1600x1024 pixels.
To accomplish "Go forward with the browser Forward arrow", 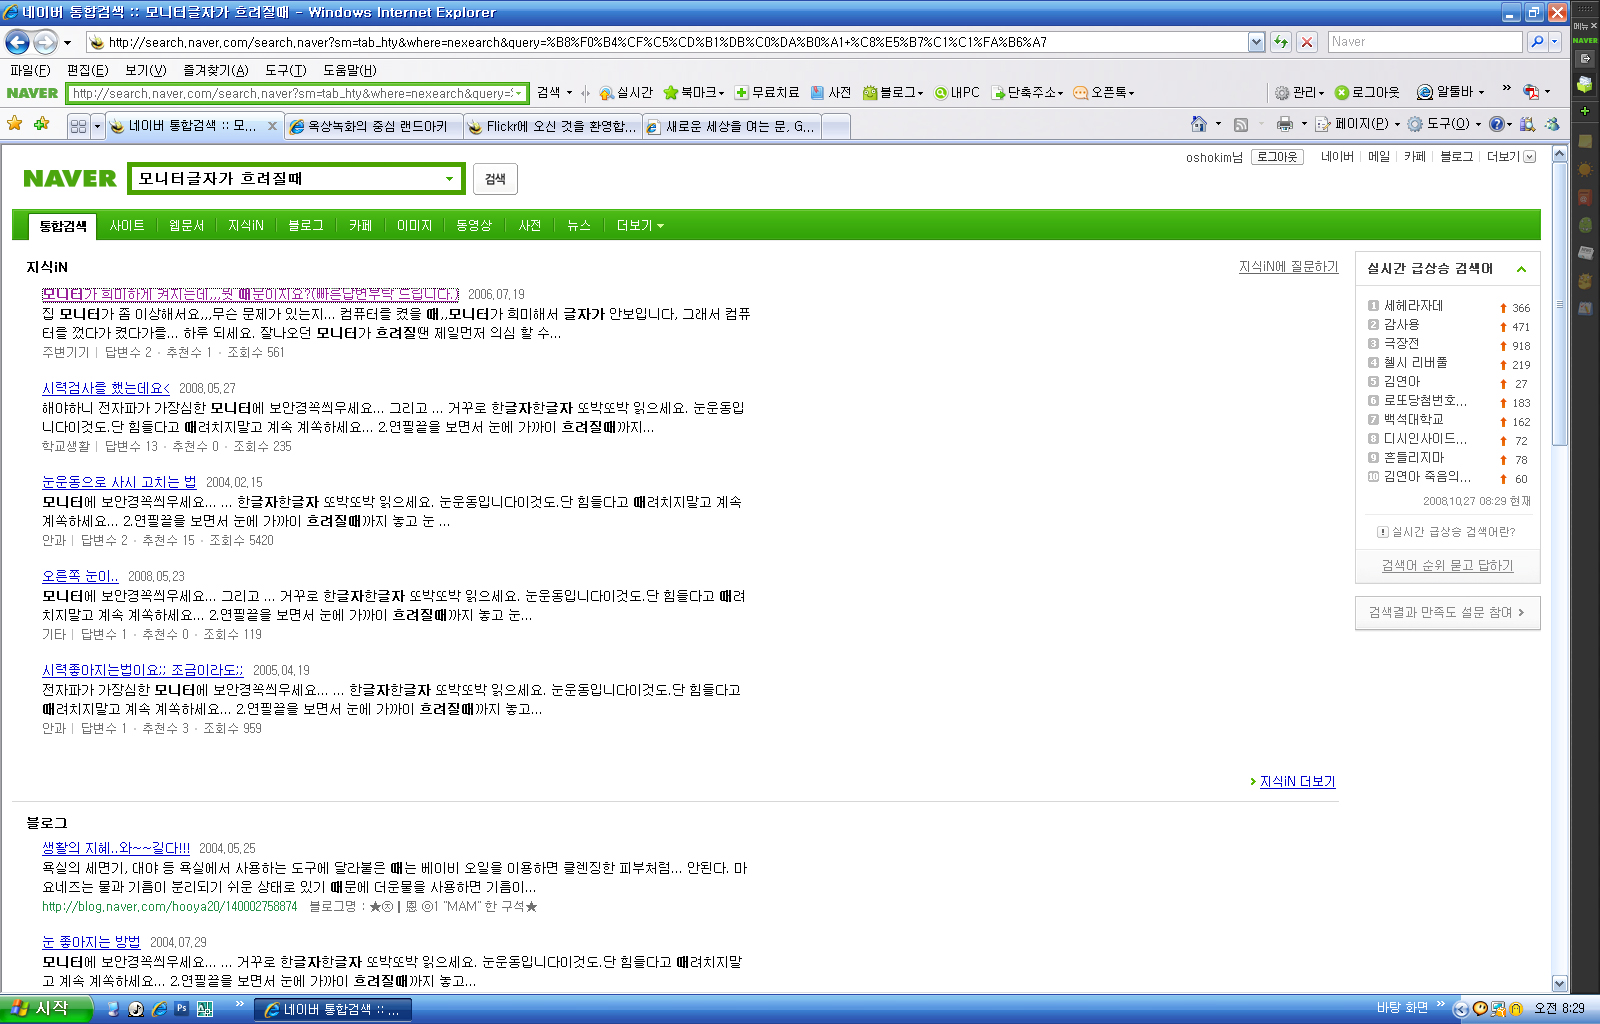I will tap(45, 42).
